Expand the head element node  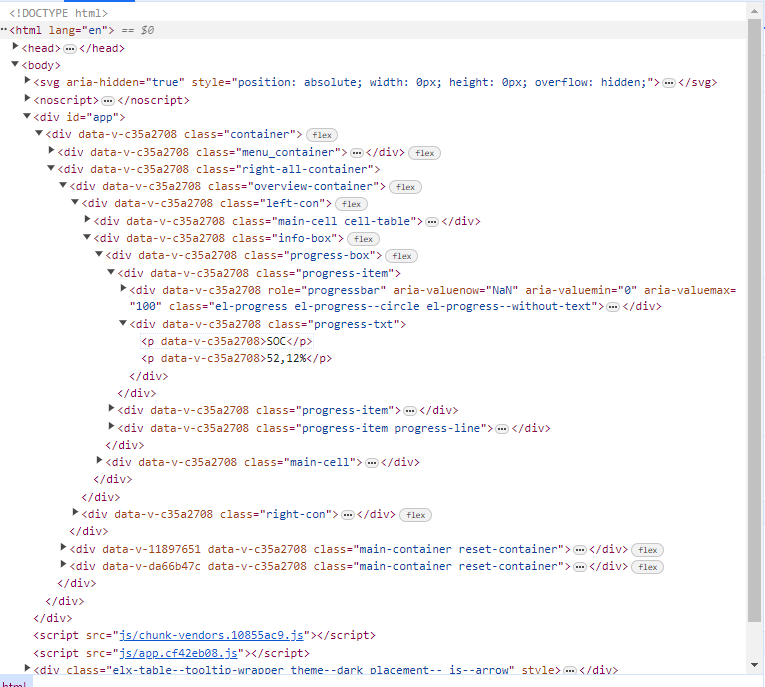point(15,46)
